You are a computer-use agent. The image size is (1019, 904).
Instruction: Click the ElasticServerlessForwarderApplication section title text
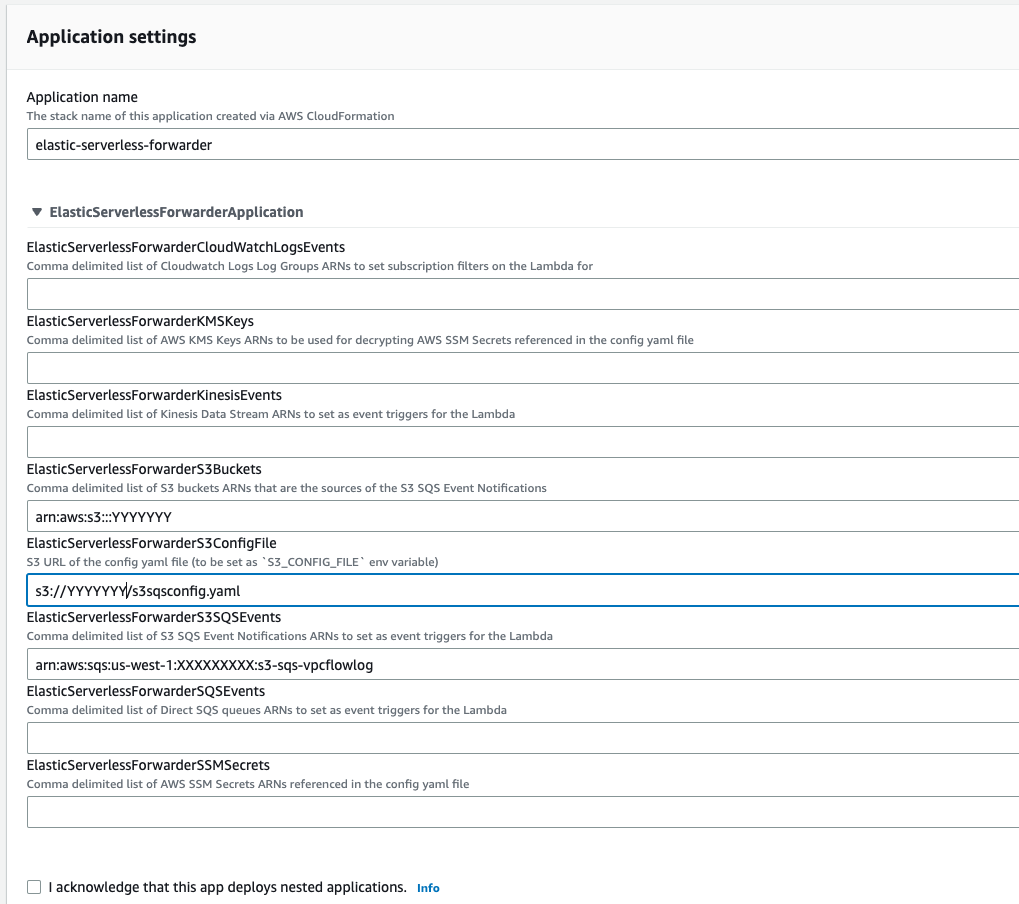pyautogui.click(x=176, y=212)
